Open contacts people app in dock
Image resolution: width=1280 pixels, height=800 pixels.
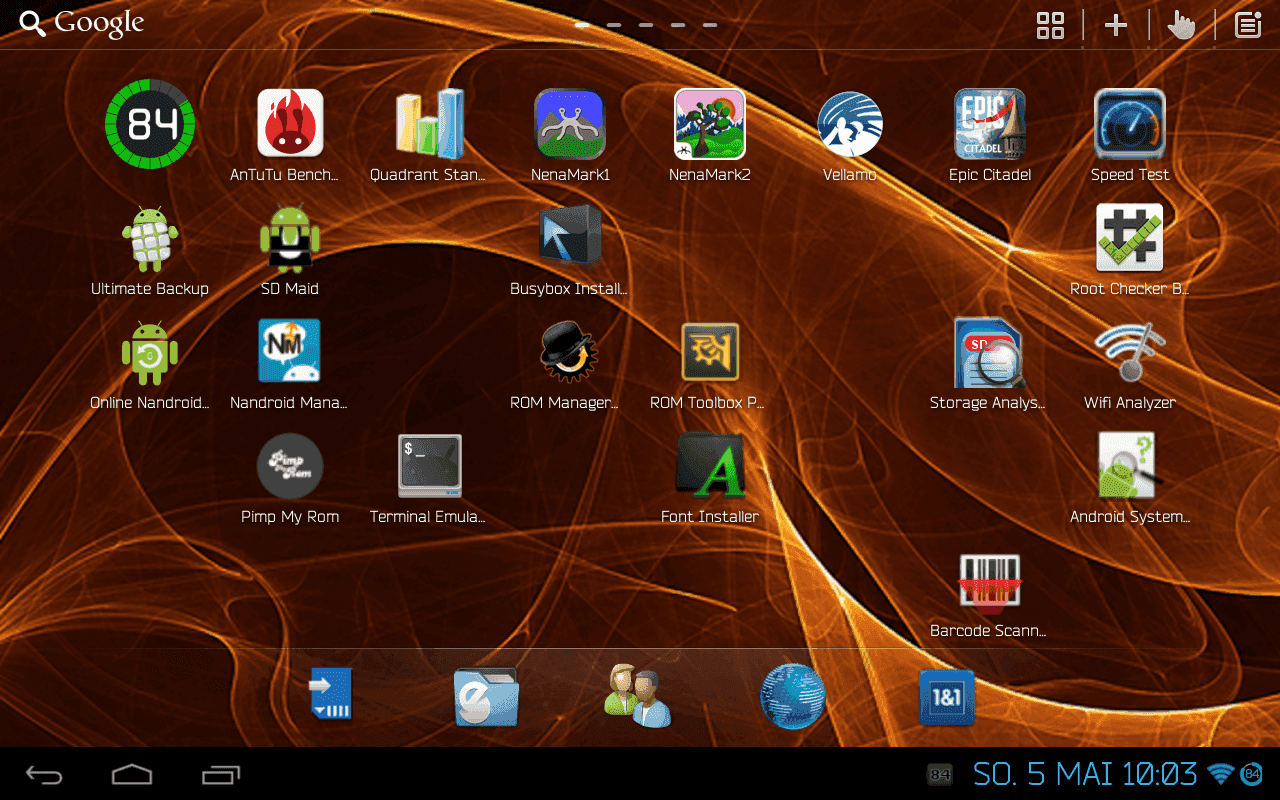click(x=638, y=696)
